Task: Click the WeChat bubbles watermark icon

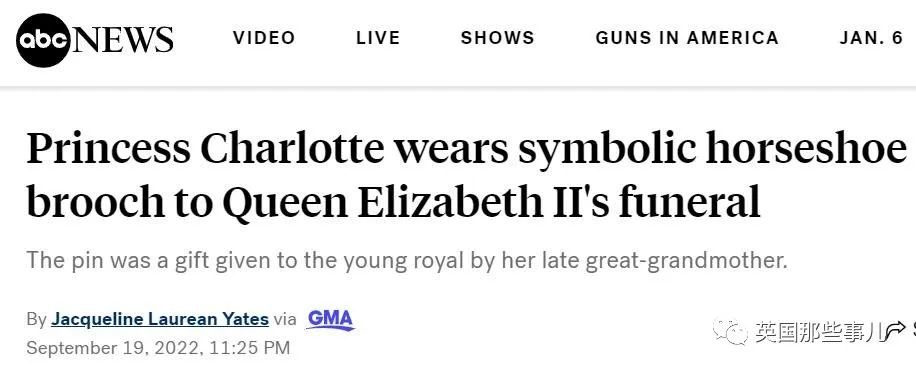Action: (730, 331)
